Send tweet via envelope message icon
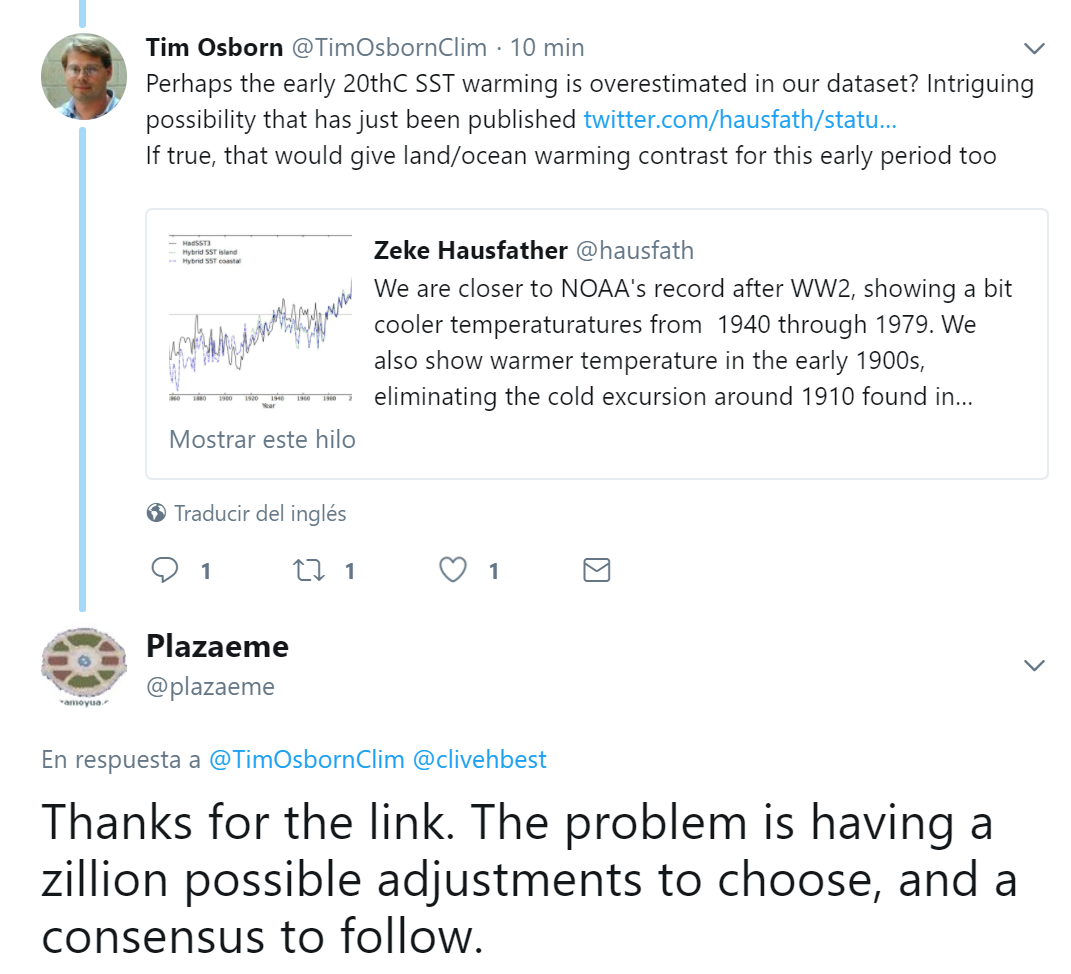 596,570
